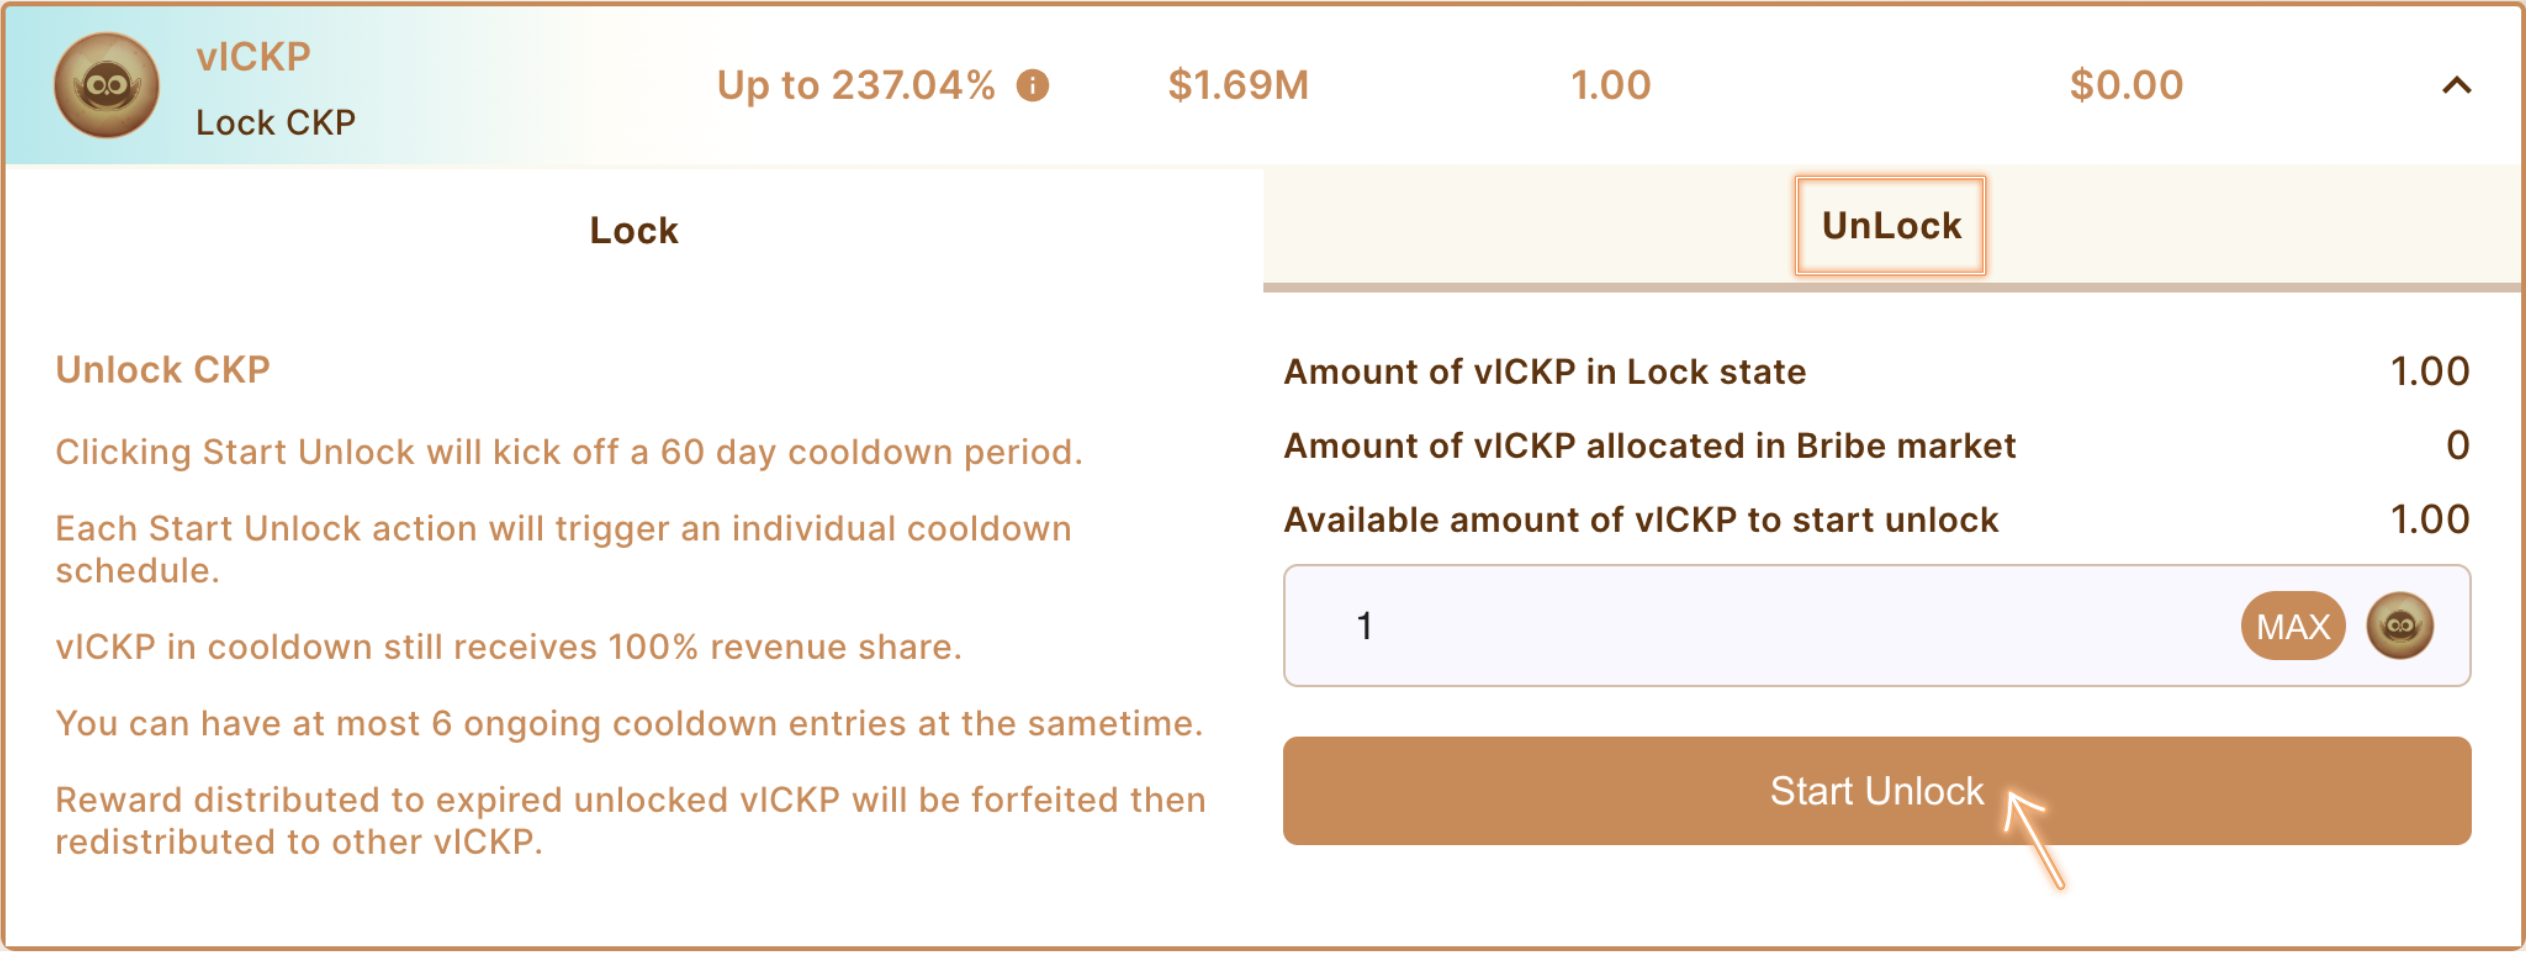The width and height of the screenshot is (2526, 953).
Task: Collapse the vlCKP panel with chevron
Action: (2456, 86)
